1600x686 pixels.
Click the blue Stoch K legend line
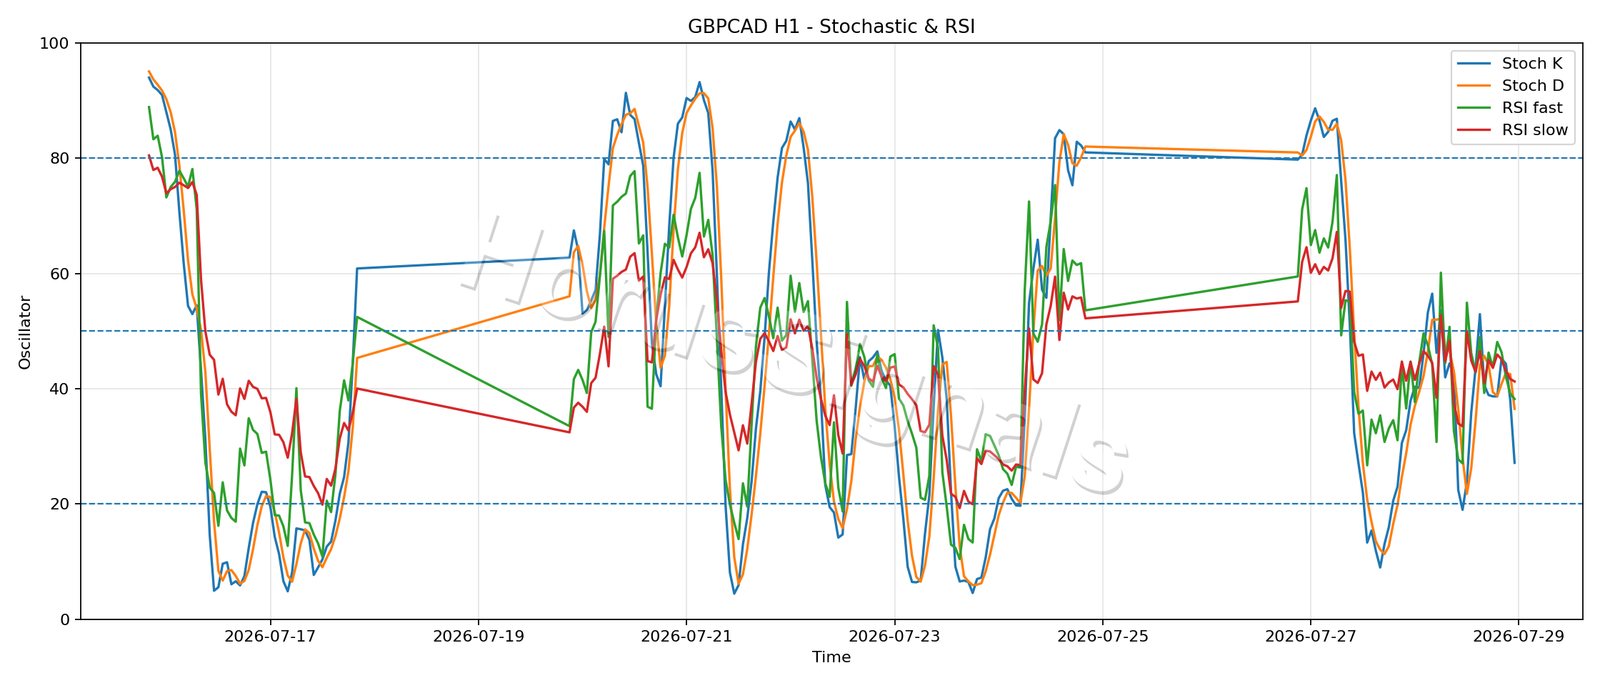click(1475, 64)
